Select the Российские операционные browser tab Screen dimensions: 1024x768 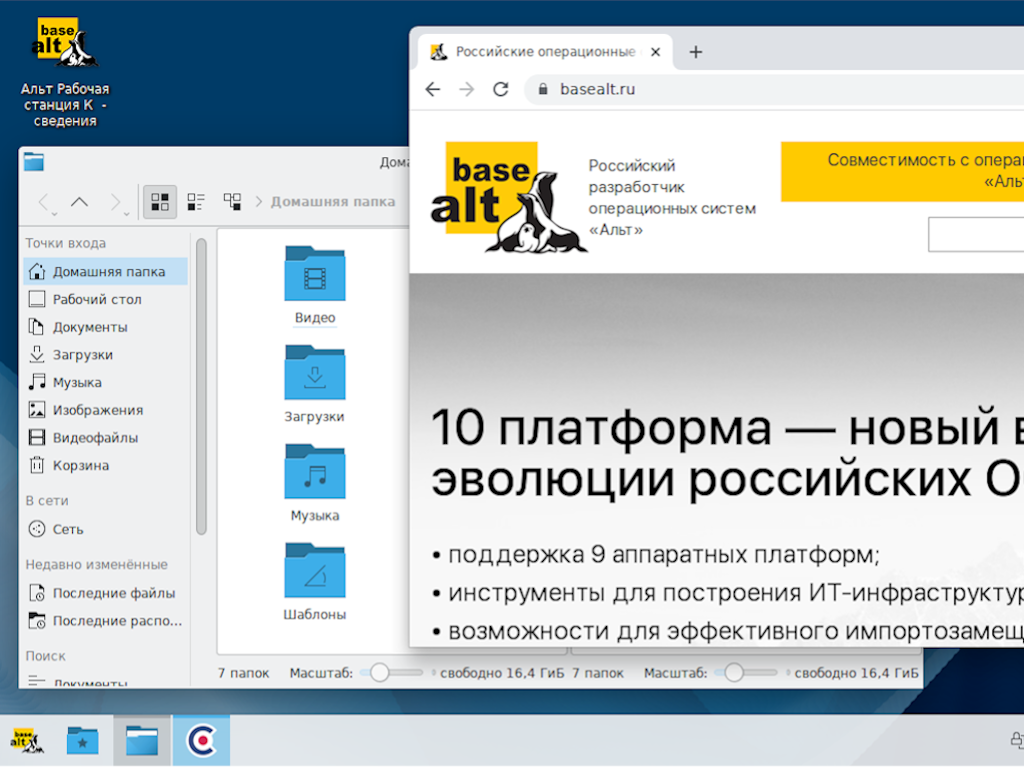(545, 52)
